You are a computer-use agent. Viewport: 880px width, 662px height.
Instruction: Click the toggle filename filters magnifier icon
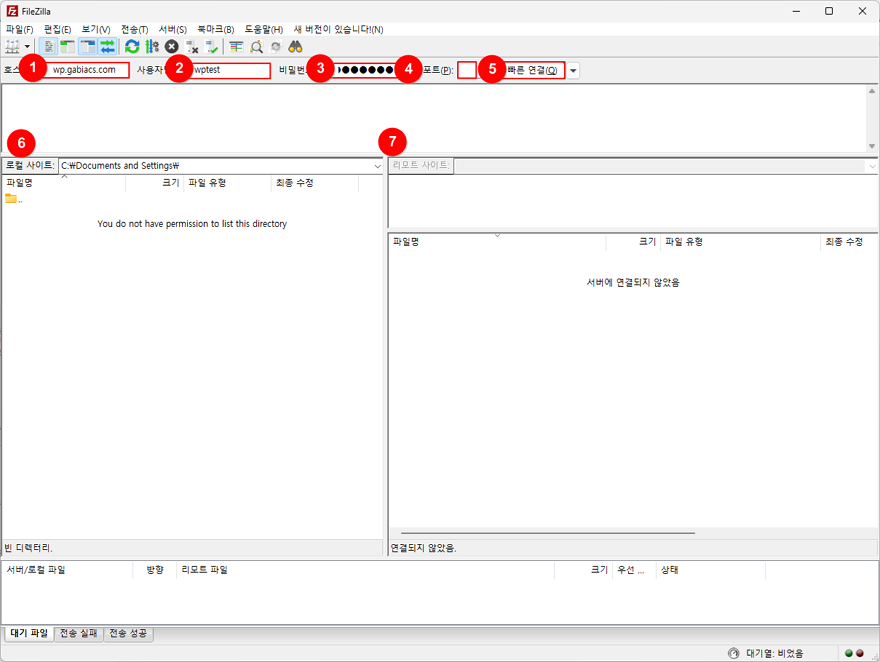[x=257, y=47]
